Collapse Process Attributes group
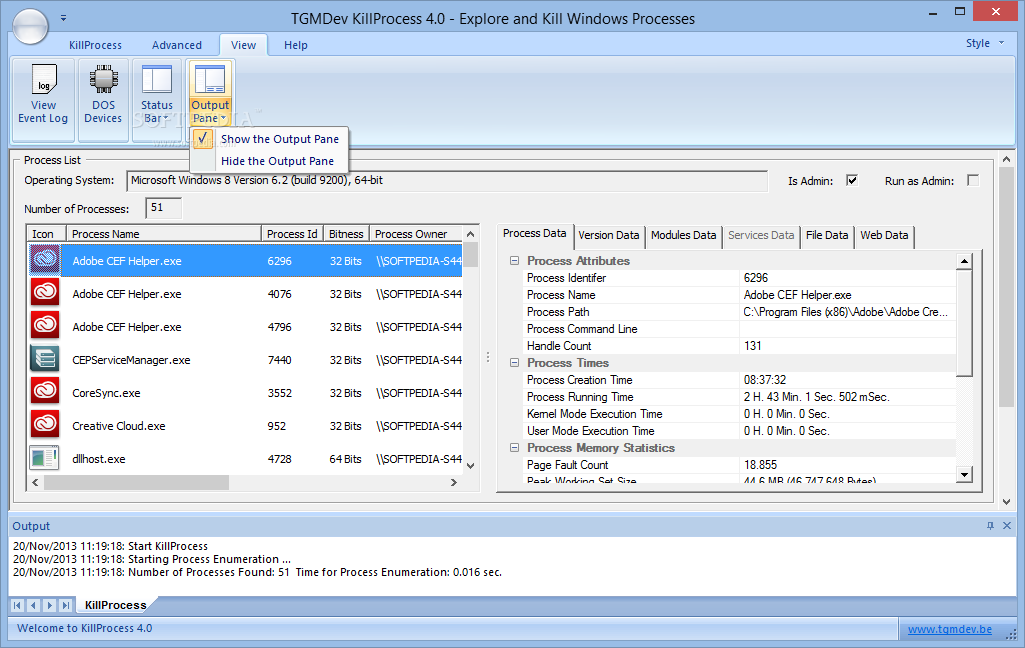The height and width of the screenshot is (648, 1025). click(x=514, y=260)
